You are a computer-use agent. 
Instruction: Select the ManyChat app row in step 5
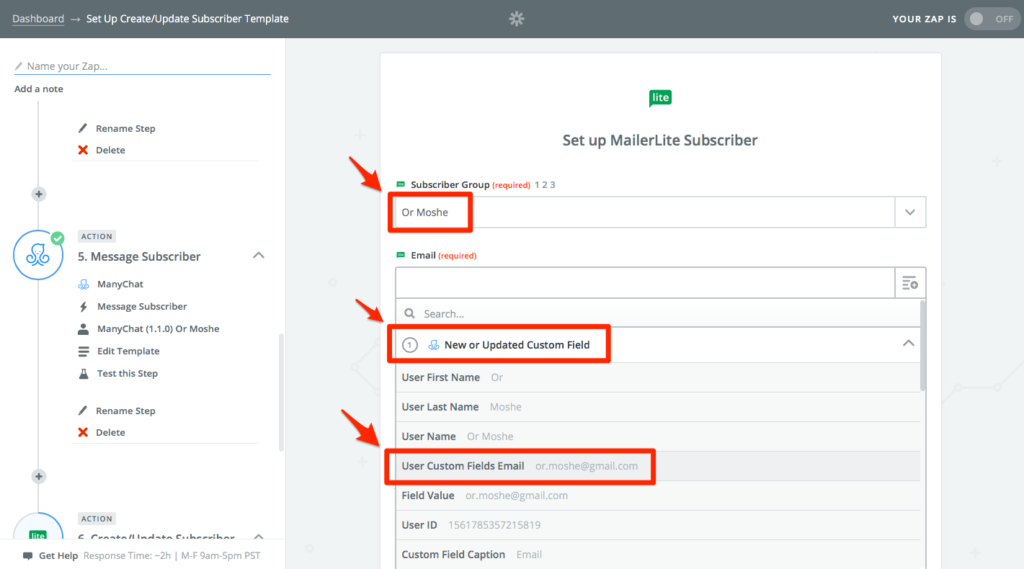pyautogui.click(x=120, y=284)
